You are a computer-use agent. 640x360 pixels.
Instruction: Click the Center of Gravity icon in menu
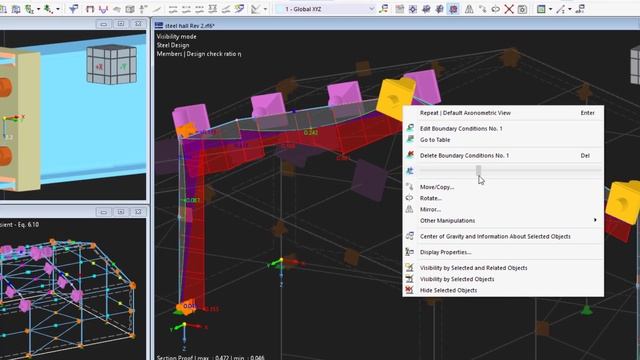pyautogui.click(x=409, y=236)
